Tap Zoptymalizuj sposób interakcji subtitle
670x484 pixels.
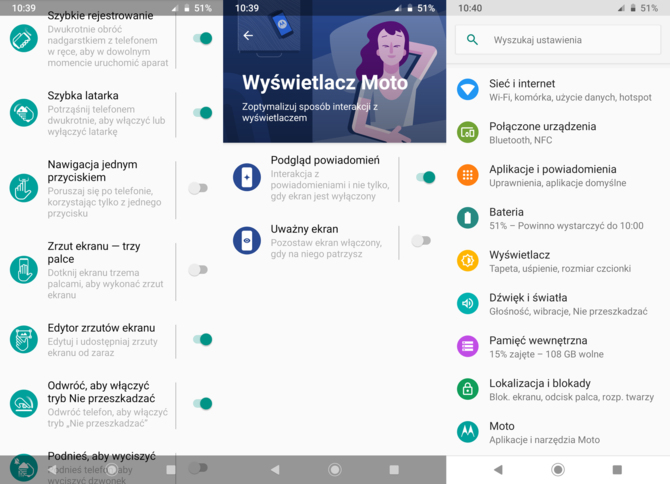click(310, 112)
